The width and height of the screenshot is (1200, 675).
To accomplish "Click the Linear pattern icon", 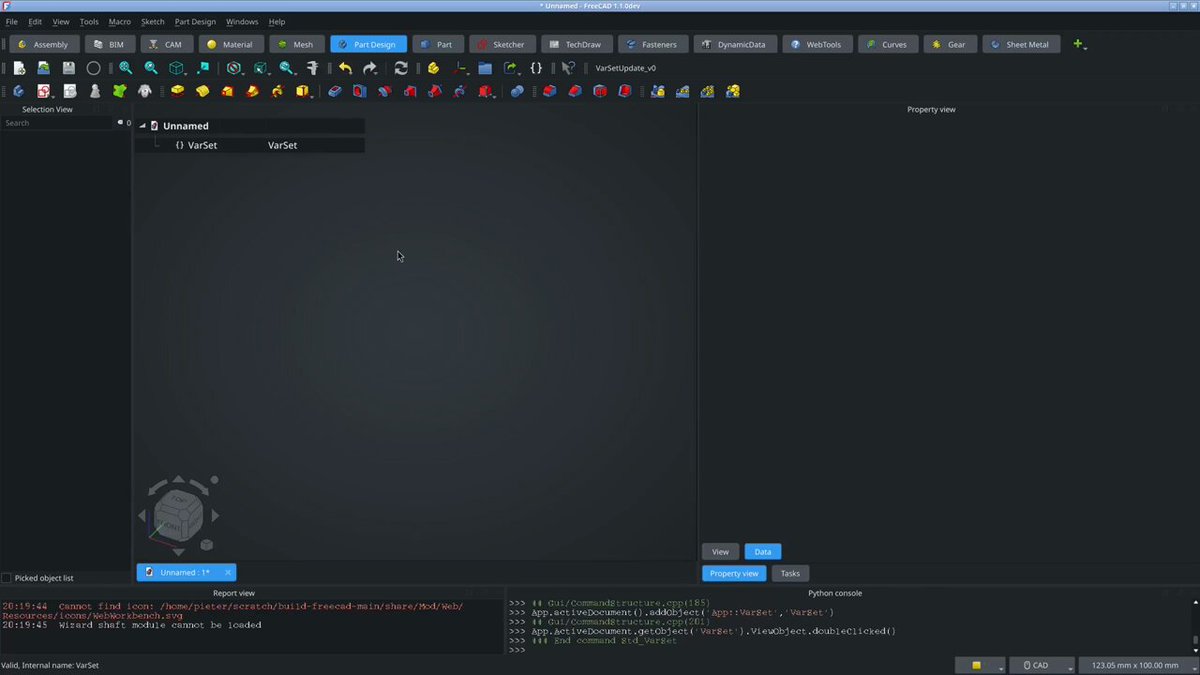I will coord(682,91).
